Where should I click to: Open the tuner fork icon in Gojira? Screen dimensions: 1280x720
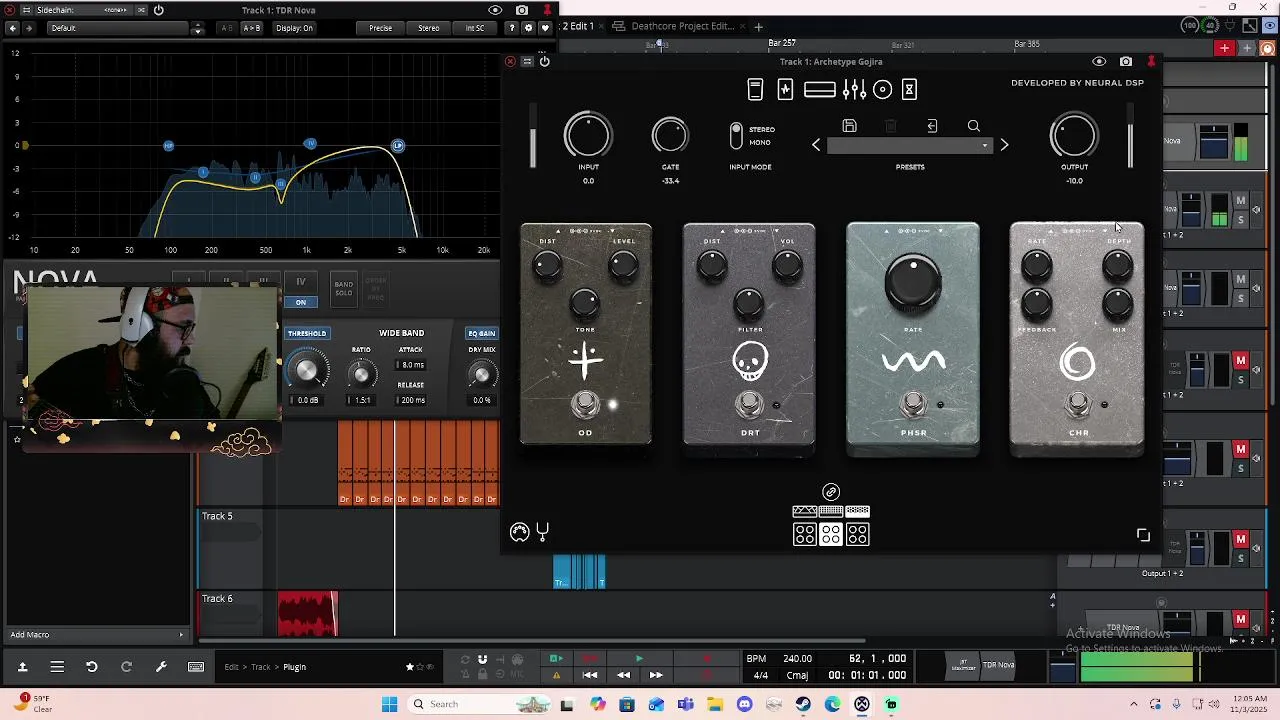[542, 532]
